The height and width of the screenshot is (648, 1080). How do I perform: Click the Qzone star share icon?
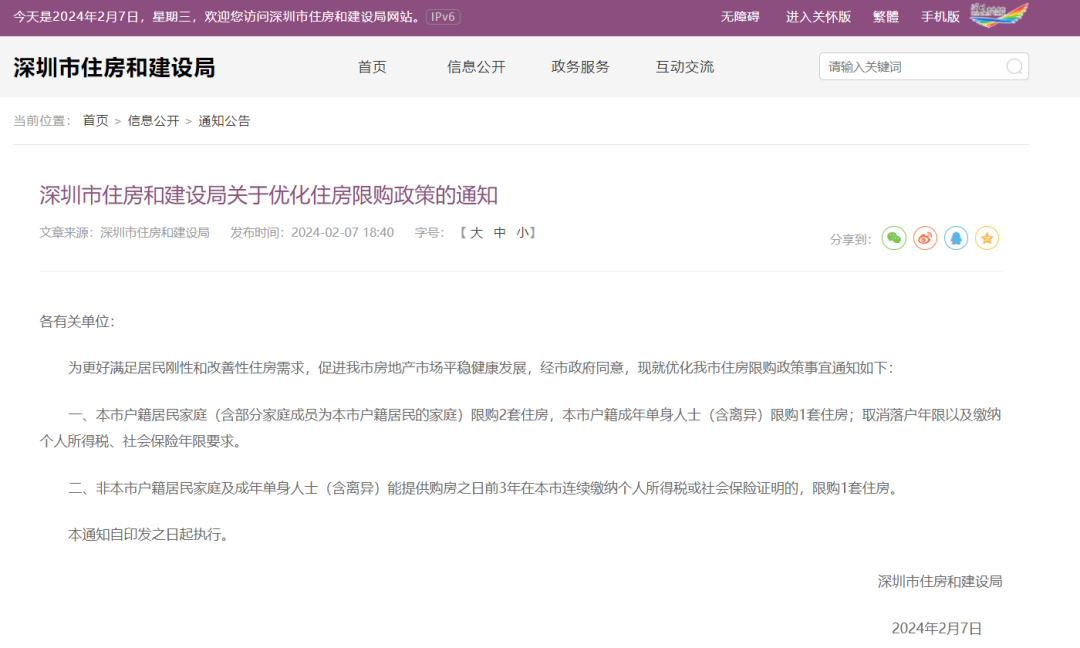987,238
